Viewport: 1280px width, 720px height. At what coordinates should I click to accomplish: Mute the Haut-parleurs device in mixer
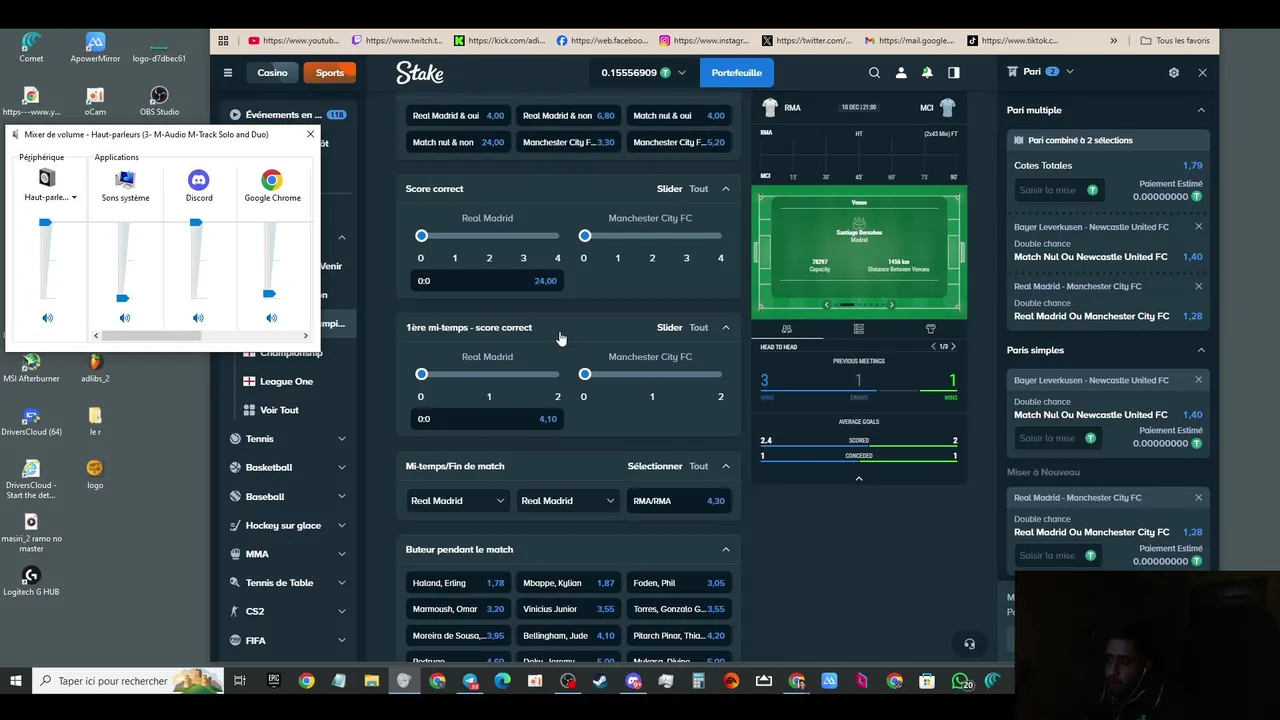tap(47, 318)
